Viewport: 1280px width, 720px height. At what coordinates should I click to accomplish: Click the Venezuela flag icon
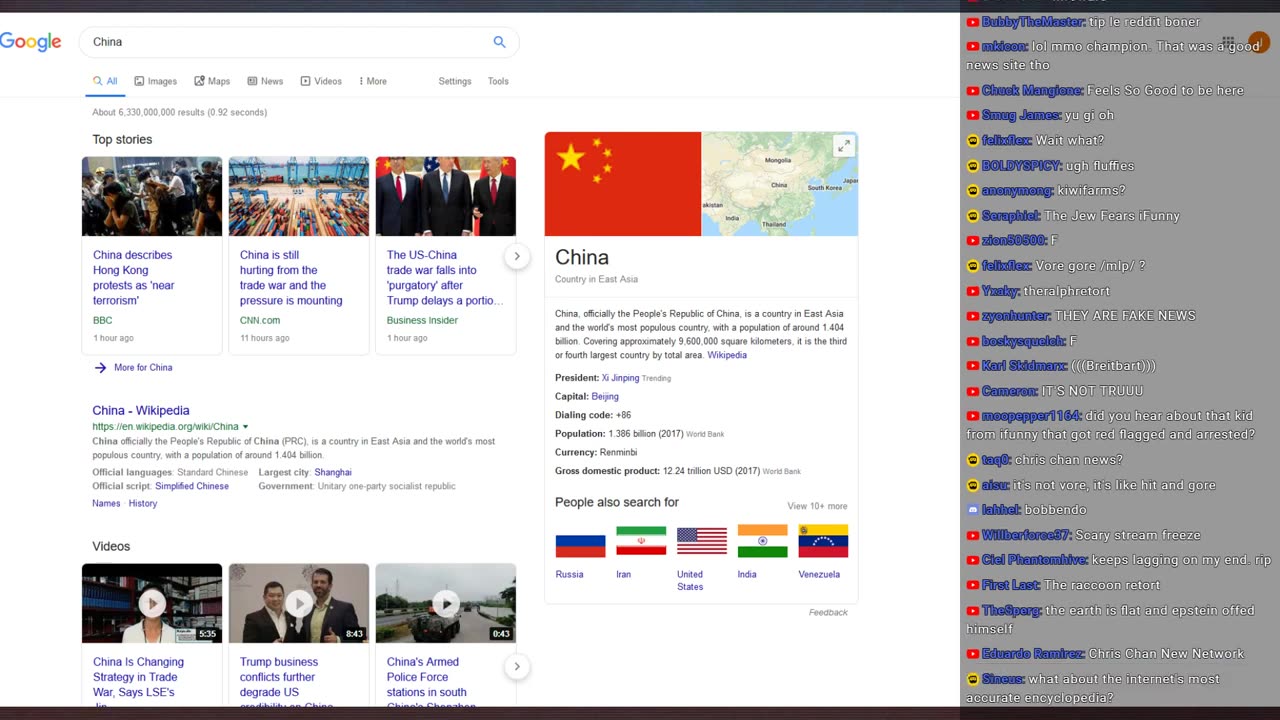tap(823, 541)
